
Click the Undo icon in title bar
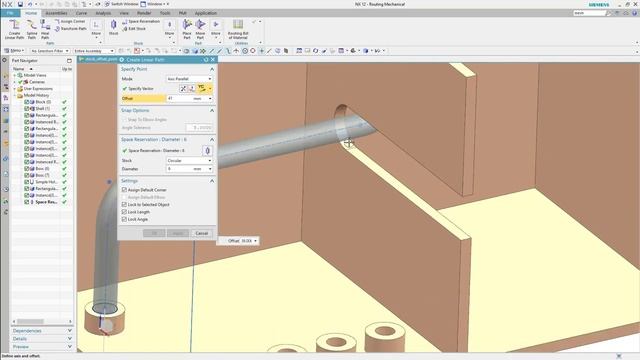tap(30, 4)
